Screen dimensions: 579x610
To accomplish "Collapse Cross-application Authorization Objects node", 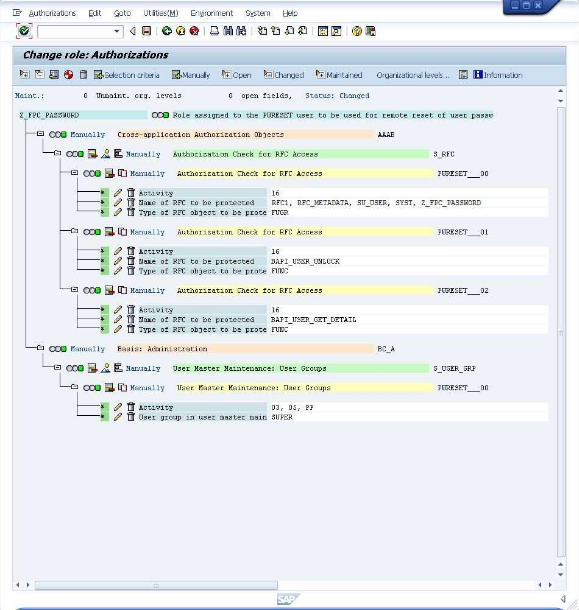I will (40, 134).
